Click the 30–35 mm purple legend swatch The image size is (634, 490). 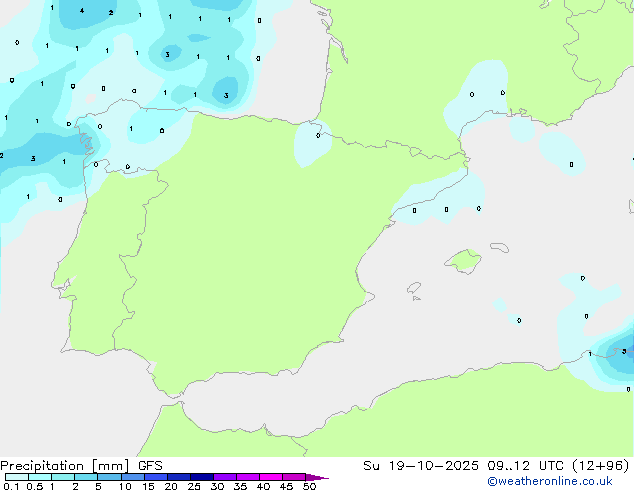[225, 477]
